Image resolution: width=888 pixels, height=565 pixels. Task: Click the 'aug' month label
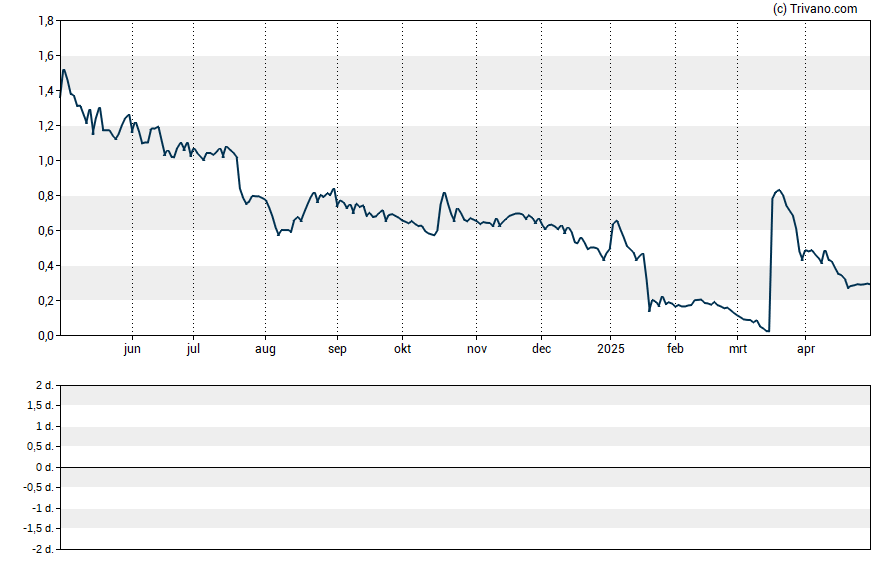point(265,349)
